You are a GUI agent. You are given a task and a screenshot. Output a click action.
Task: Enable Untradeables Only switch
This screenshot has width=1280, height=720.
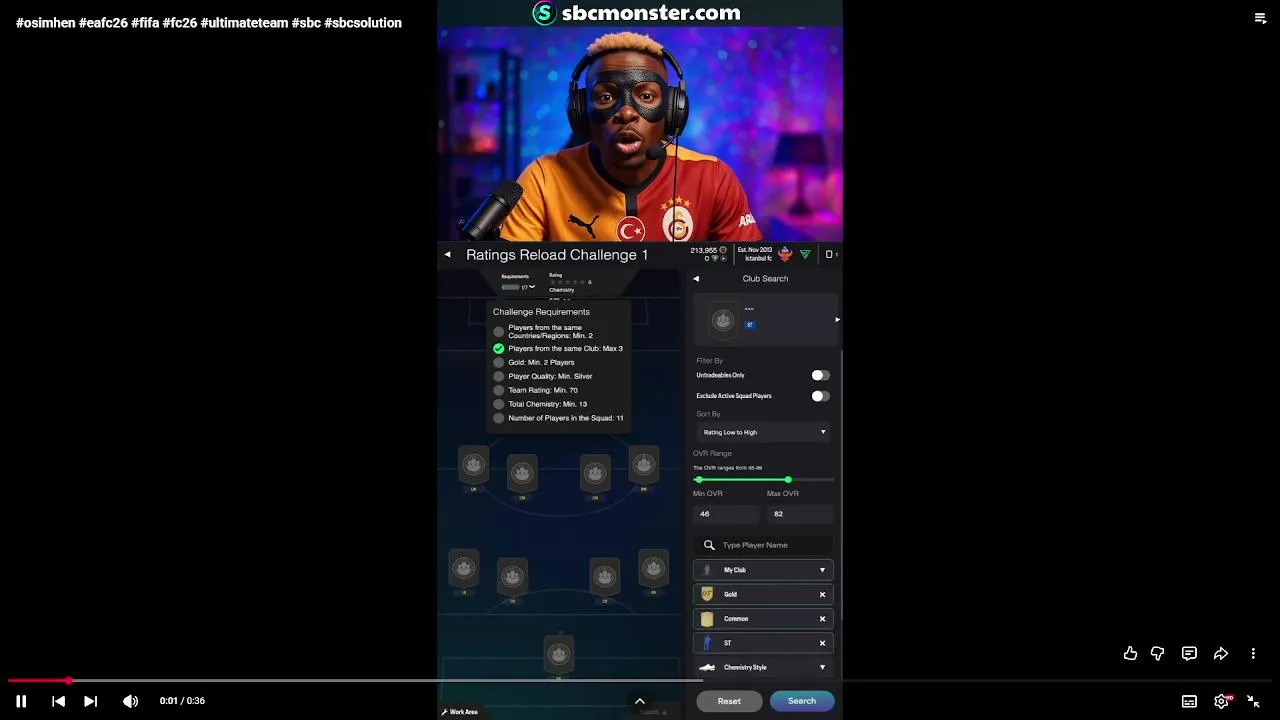(x=820, y=375)
